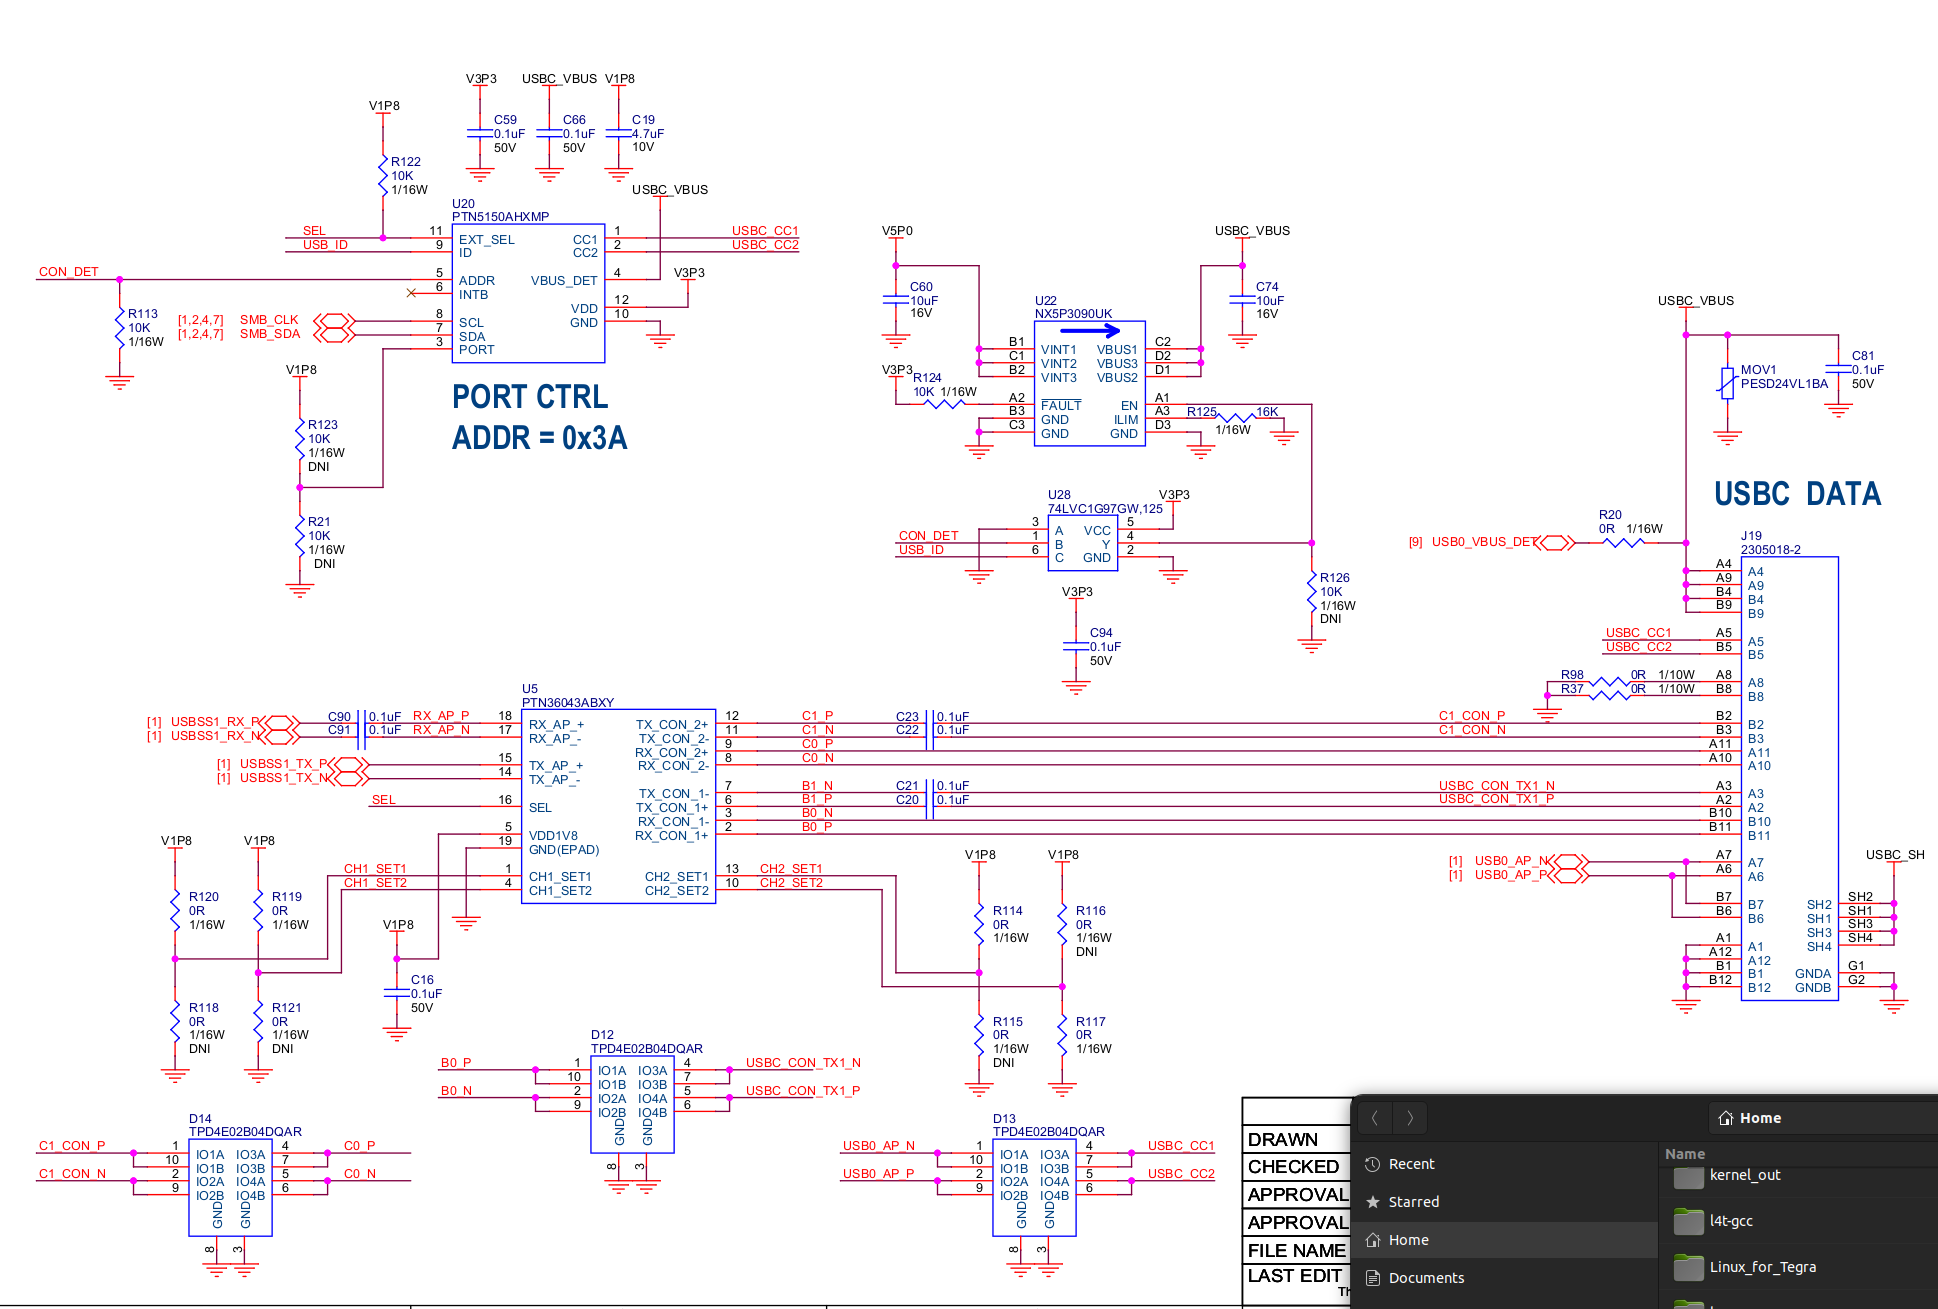Click the forward navigation arrow in Files
Image resolution: width=1938 pixels, height=1309 pixels.
[x=1410, y=1118]
